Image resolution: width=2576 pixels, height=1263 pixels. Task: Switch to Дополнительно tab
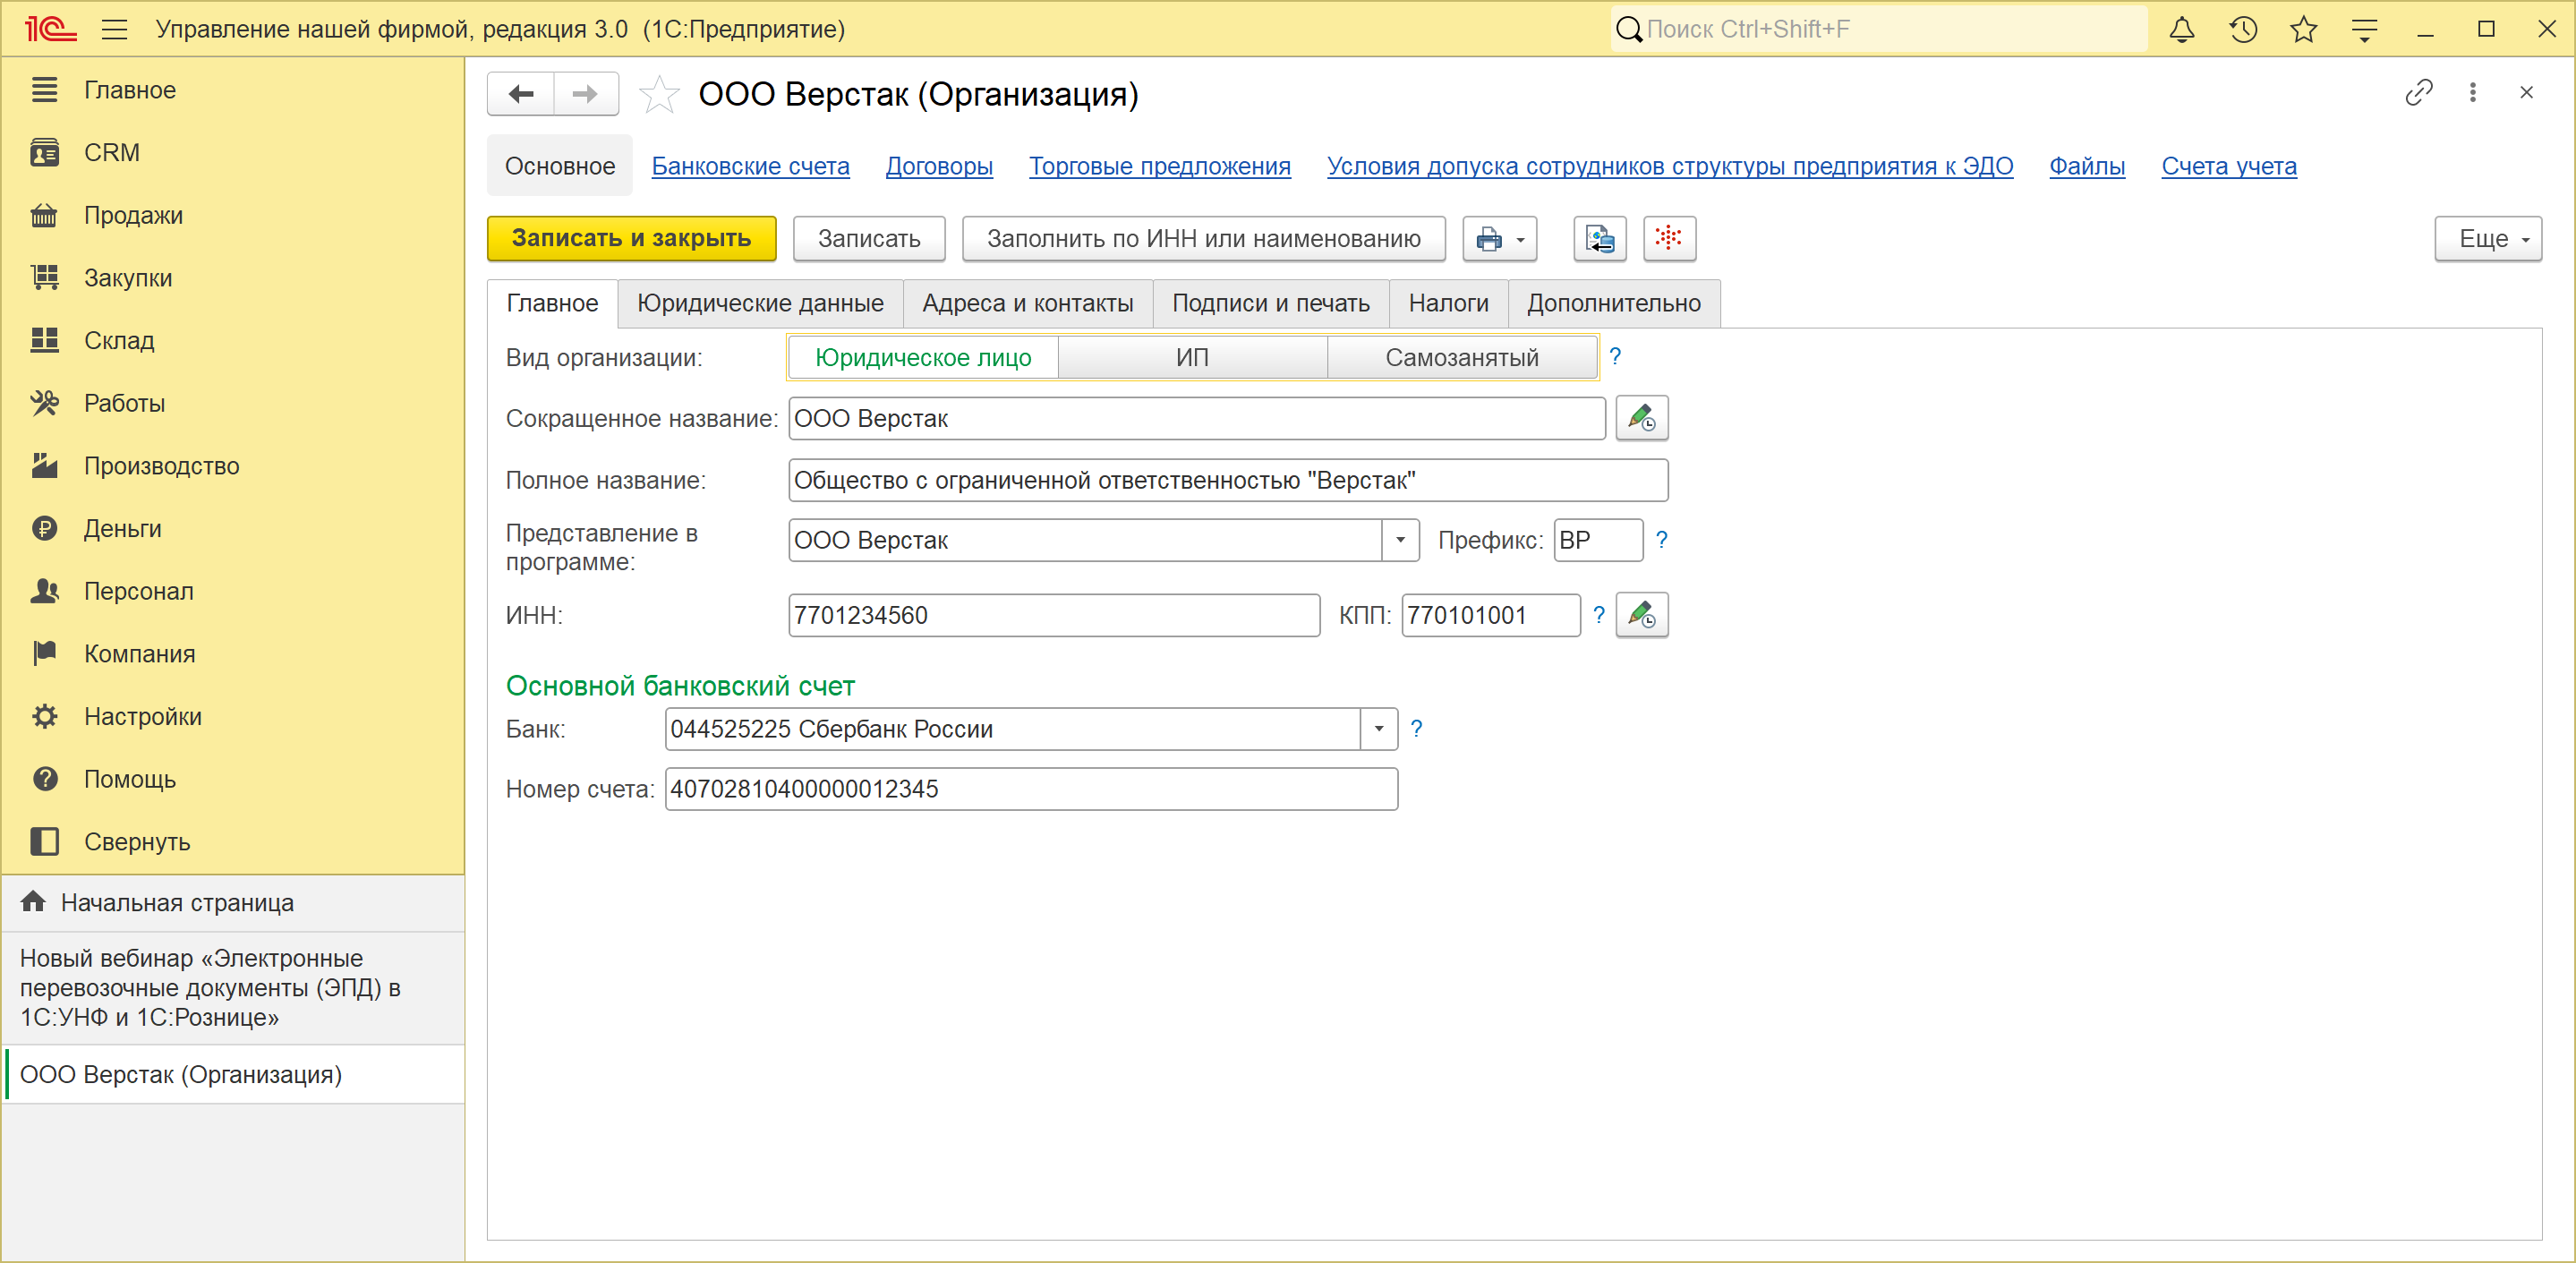1614,304
